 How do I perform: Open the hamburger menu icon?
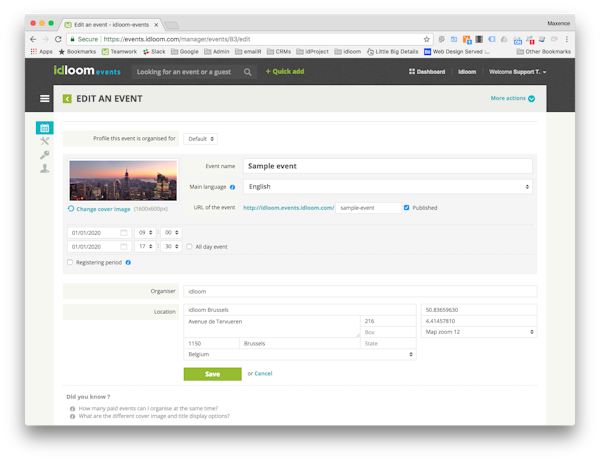pyautogui.click(x=44, y=99)
